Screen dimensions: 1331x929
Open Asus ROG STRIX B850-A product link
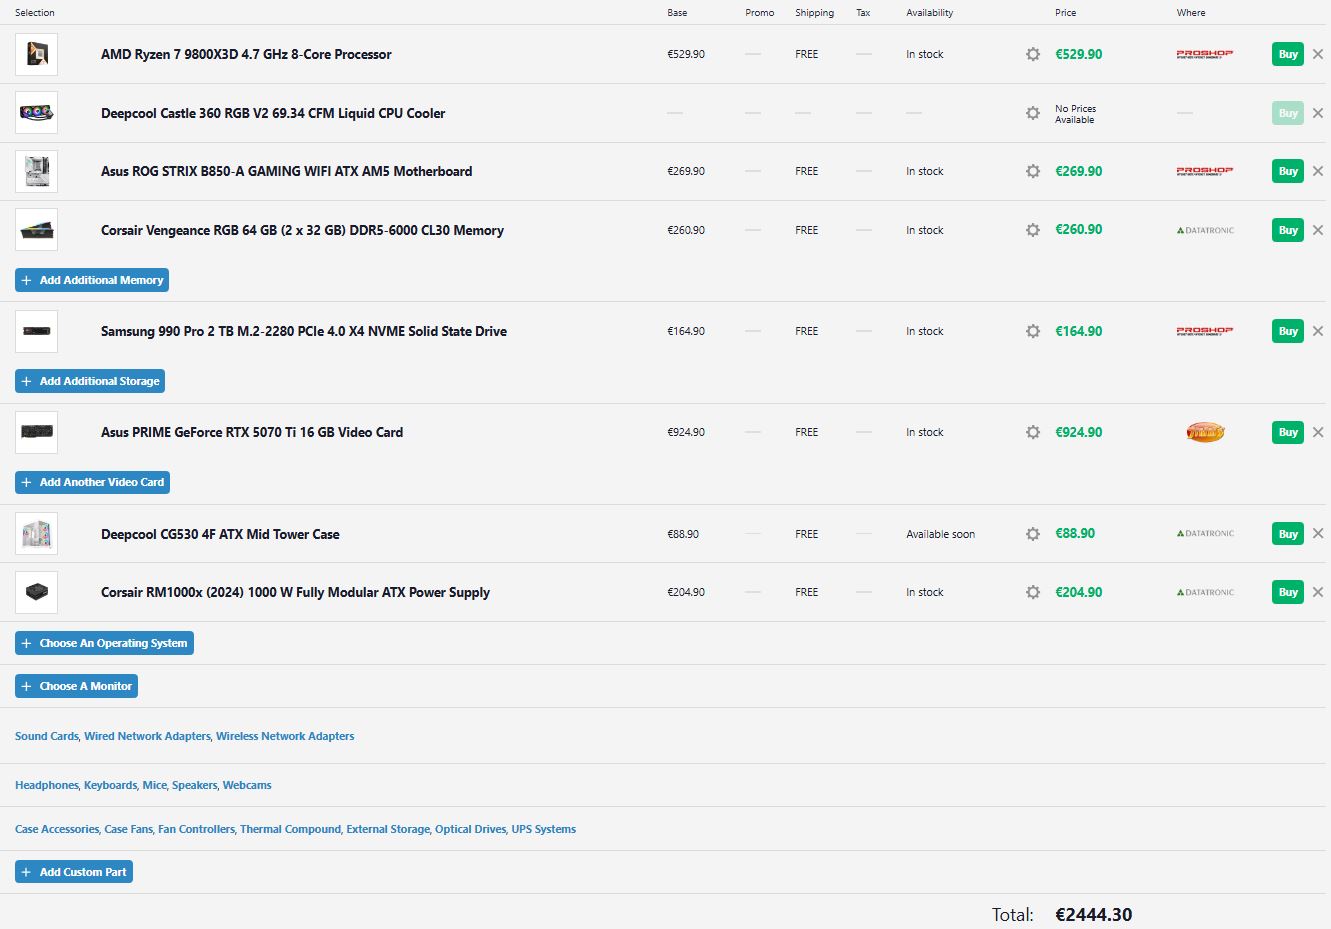click(x=286, y=171)
